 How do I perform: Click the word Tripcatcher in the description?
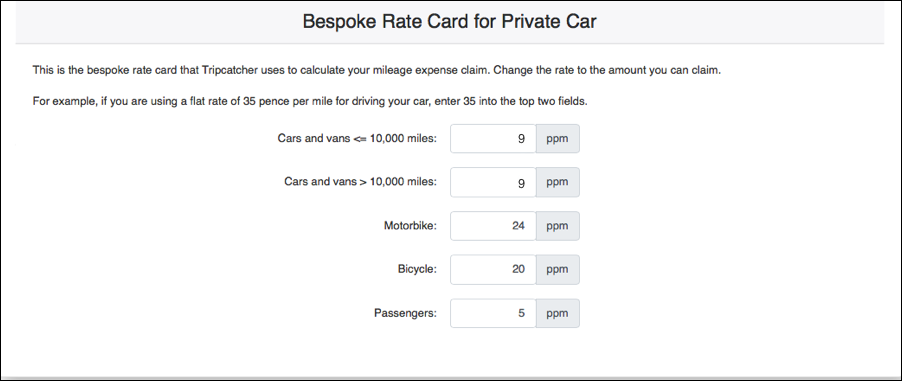228,70
